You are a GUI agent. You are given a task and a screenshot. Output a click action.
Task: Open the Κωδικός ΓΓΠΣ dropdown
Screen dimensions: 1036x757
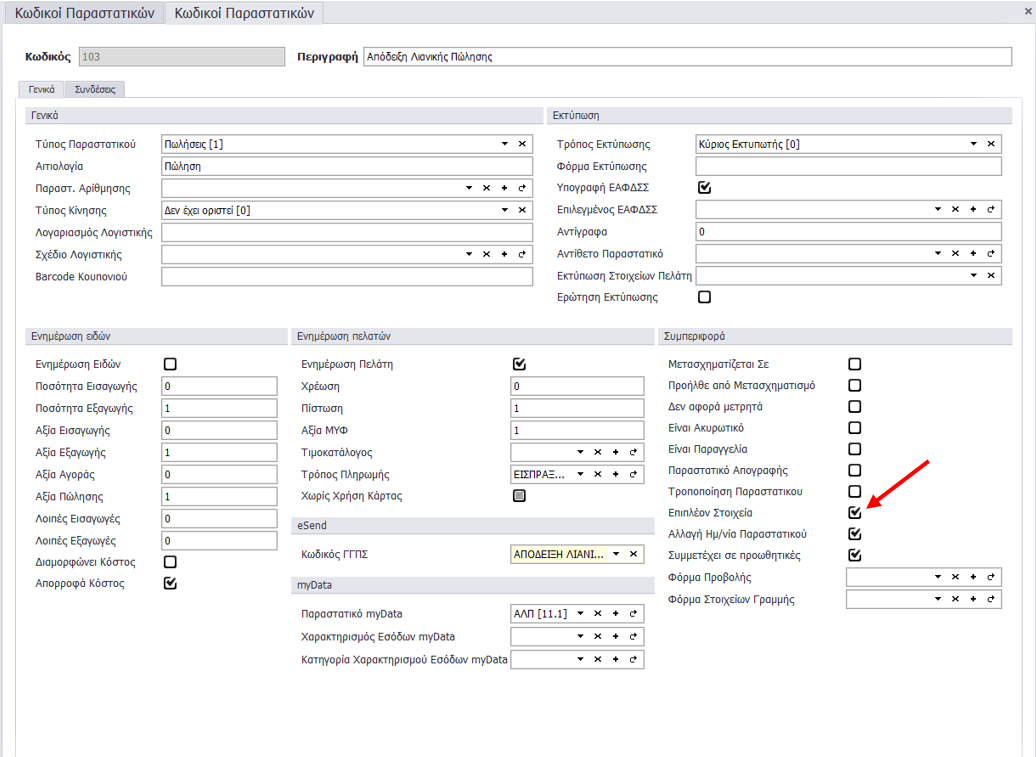click(x=616, y=554)
